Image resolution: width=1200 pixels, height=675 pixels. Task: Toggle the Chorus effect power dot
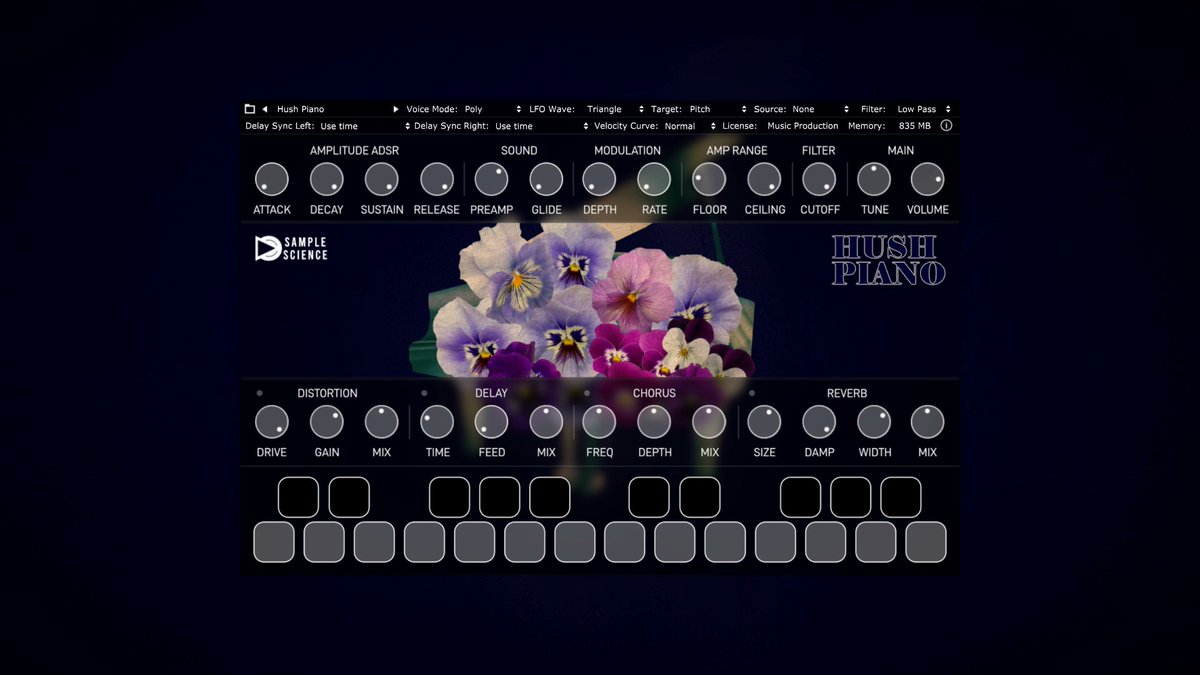(587, 393)
